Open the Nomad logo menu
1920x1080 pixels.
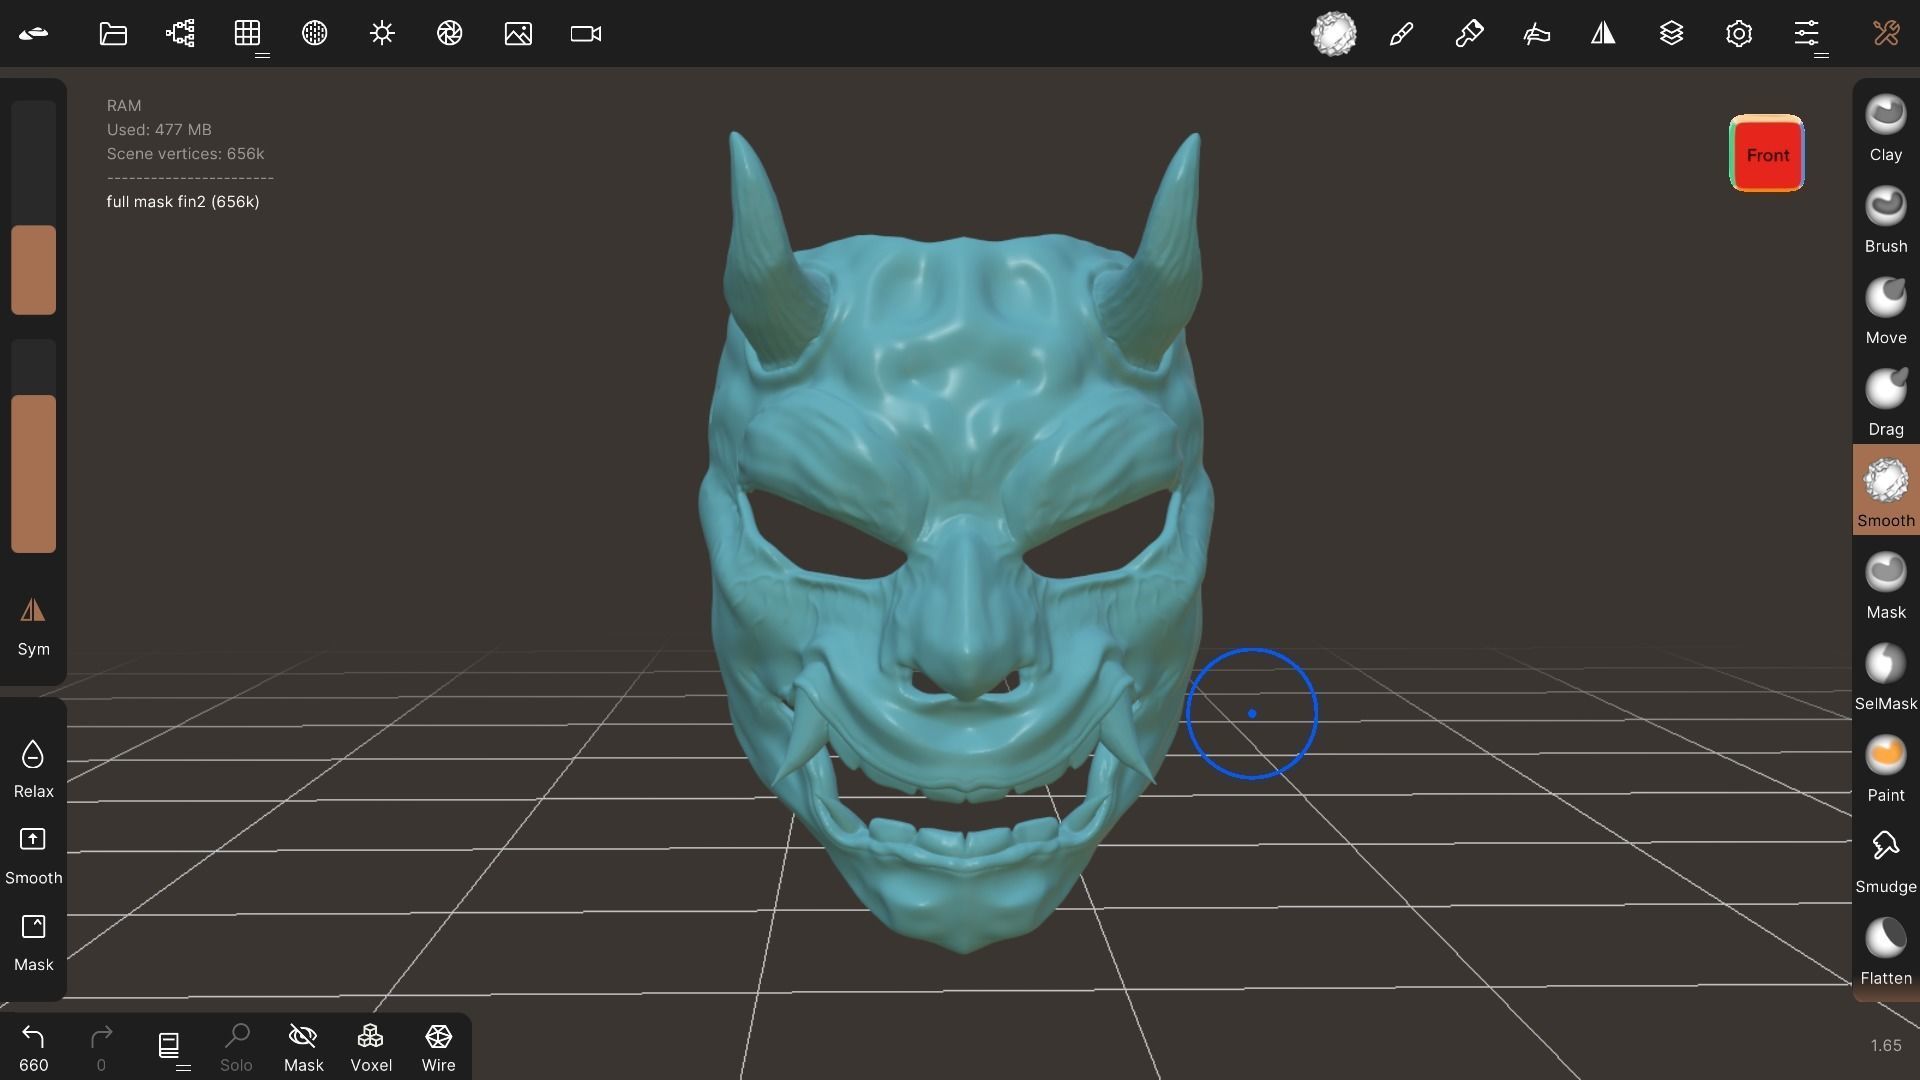coord(33,34)
